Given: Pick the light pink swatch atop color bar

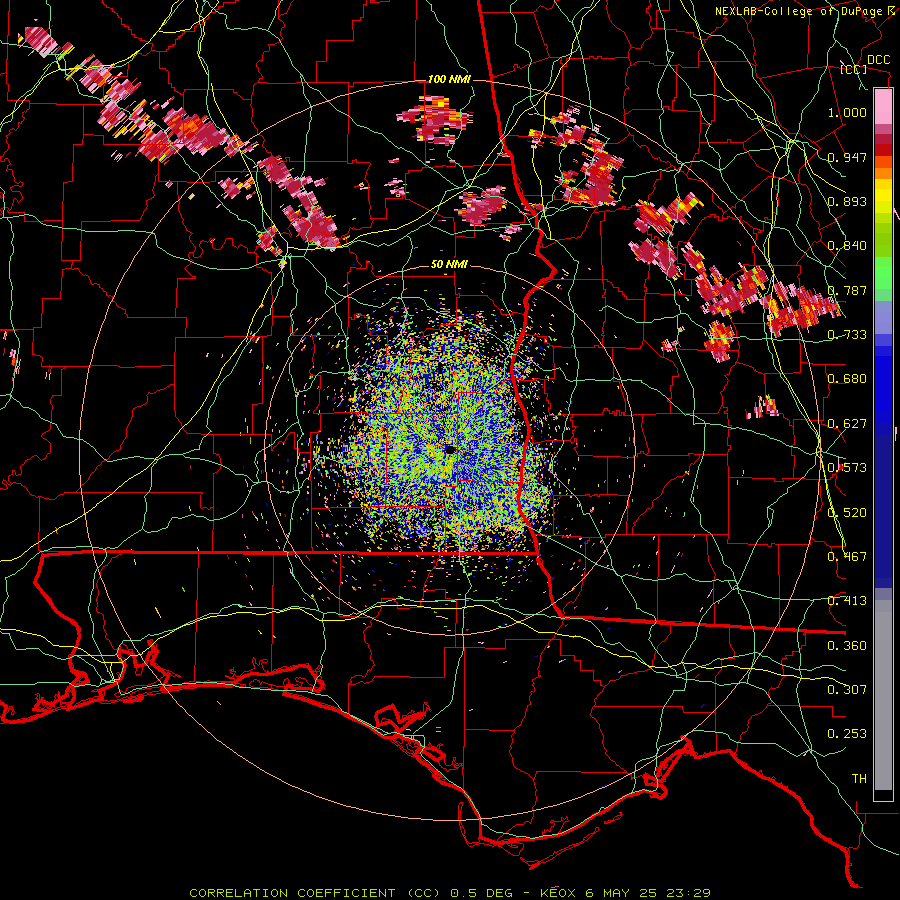Looking at the screenshot, I should (x=883, y=106).
